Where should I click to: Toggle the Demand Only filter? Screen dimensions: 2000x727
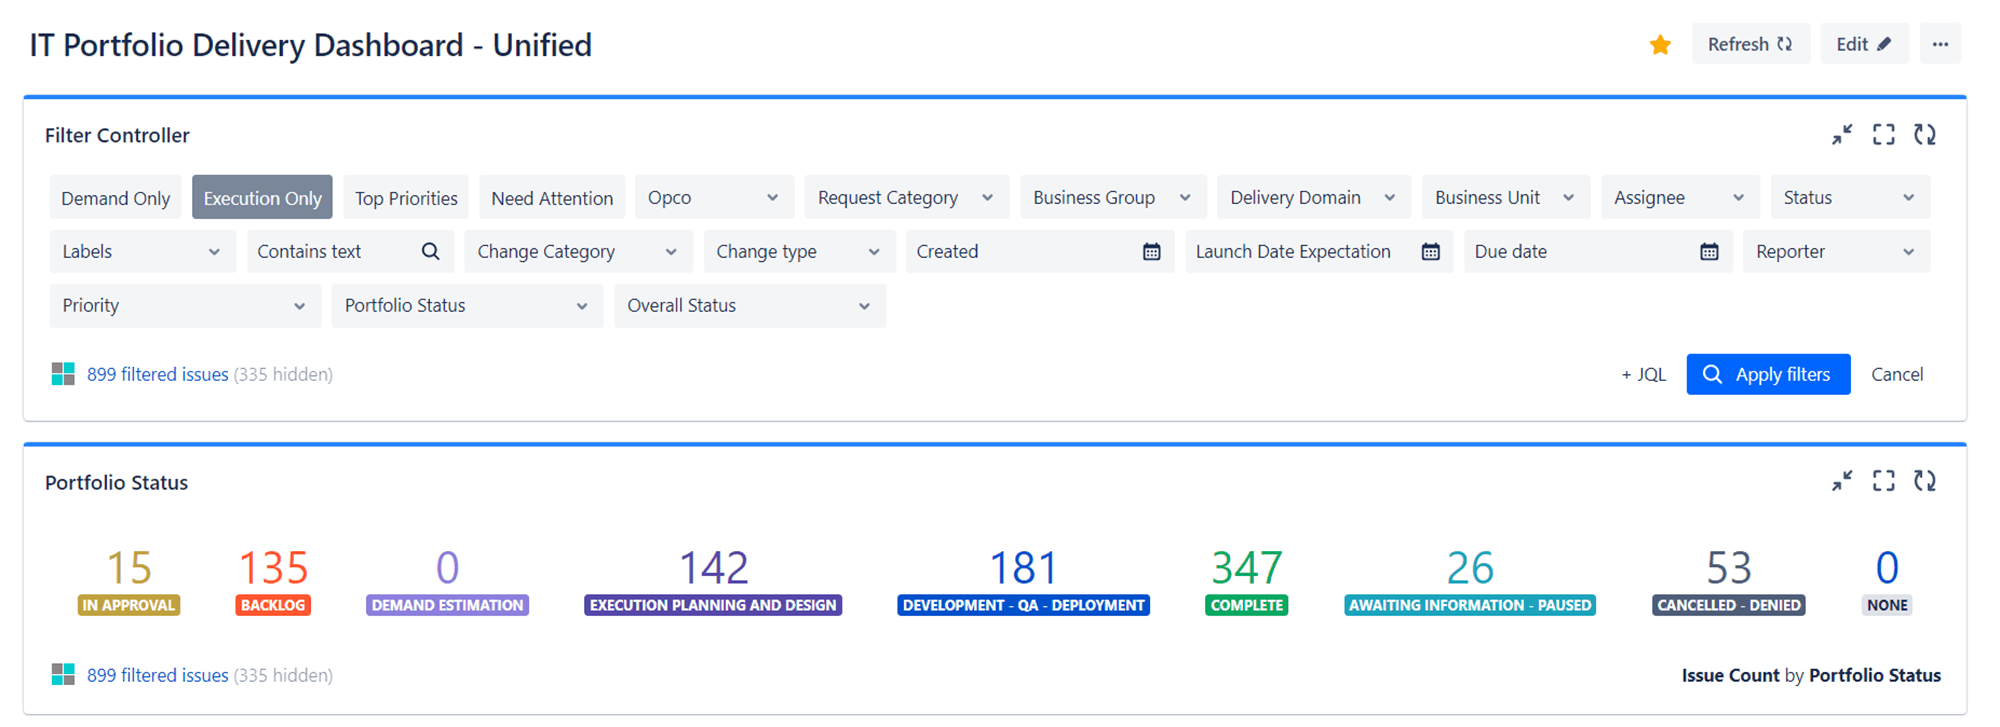(115, 198)
